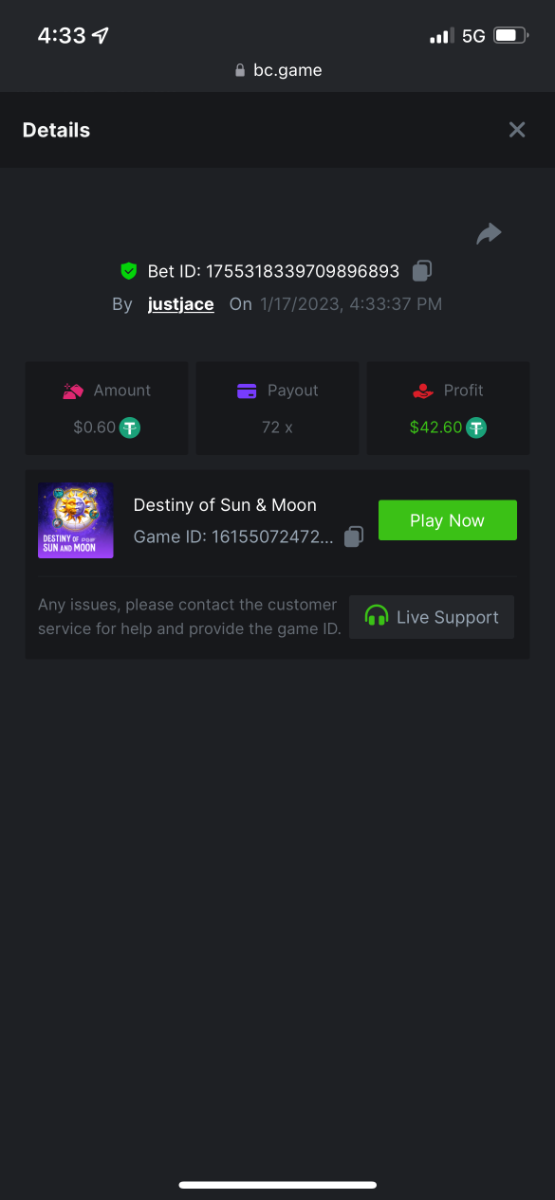Tap the 72 x payout value
Screen dimensions: 555x1200
pyautogui.click(x=277, y=427)
